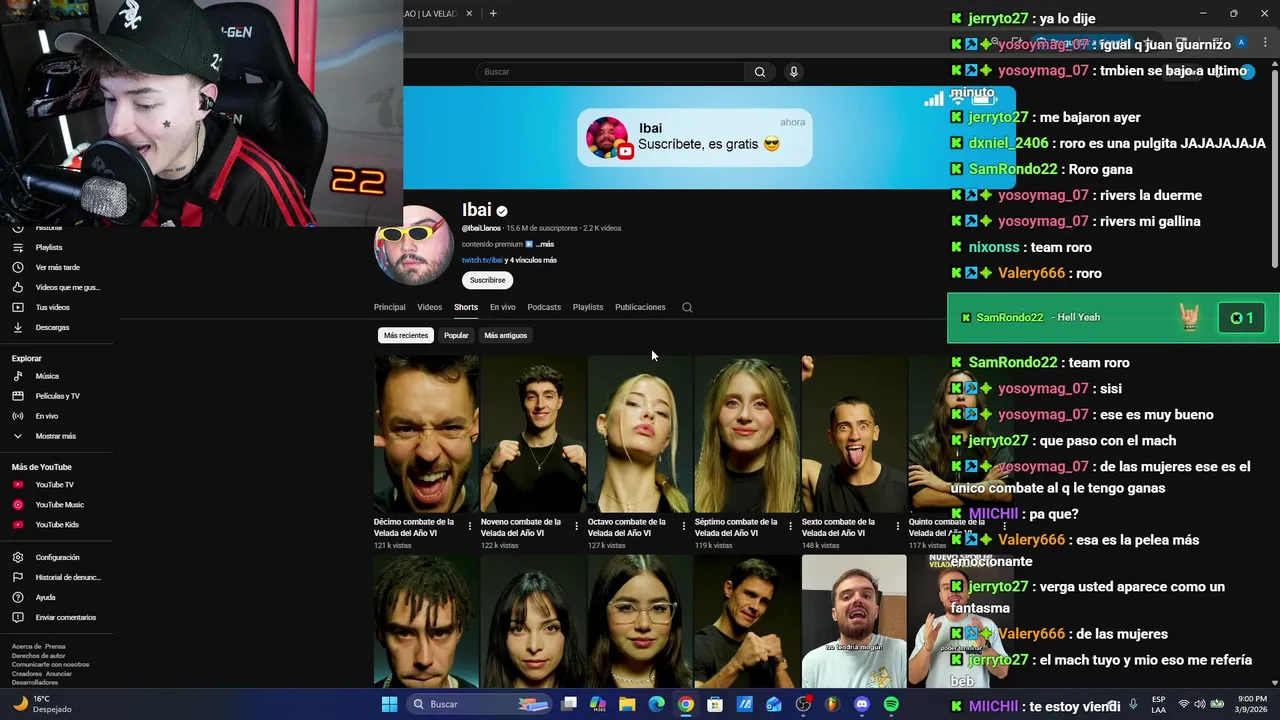This screenshot has width=1280, height=720.
Task: Open the Prensa footer link
Action: (55, 647)
